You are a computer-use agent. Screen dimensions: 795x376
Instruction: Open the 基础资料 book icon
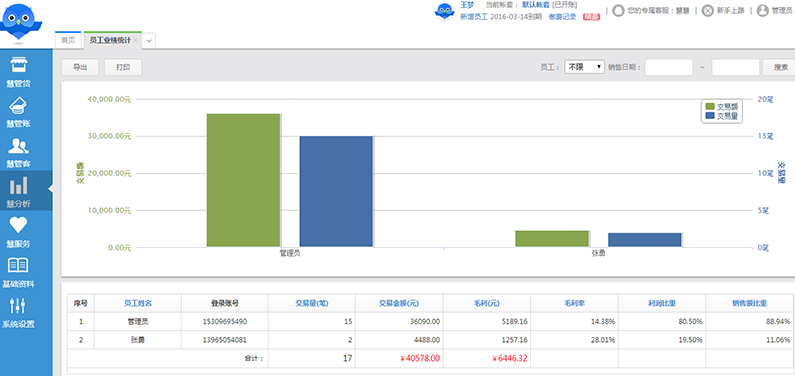click(19, 265)
